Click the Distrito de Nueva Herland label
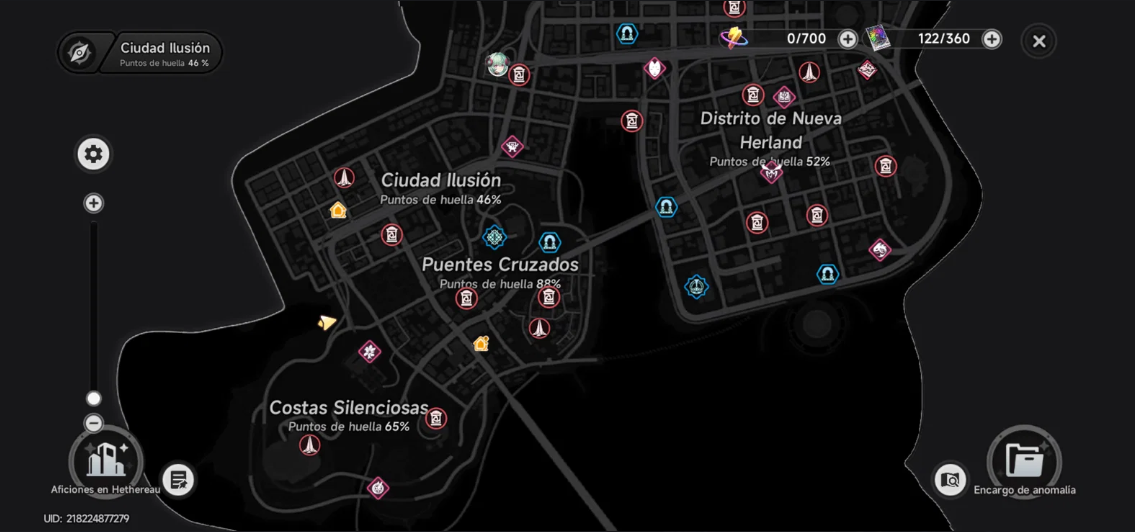 (771, 130)
